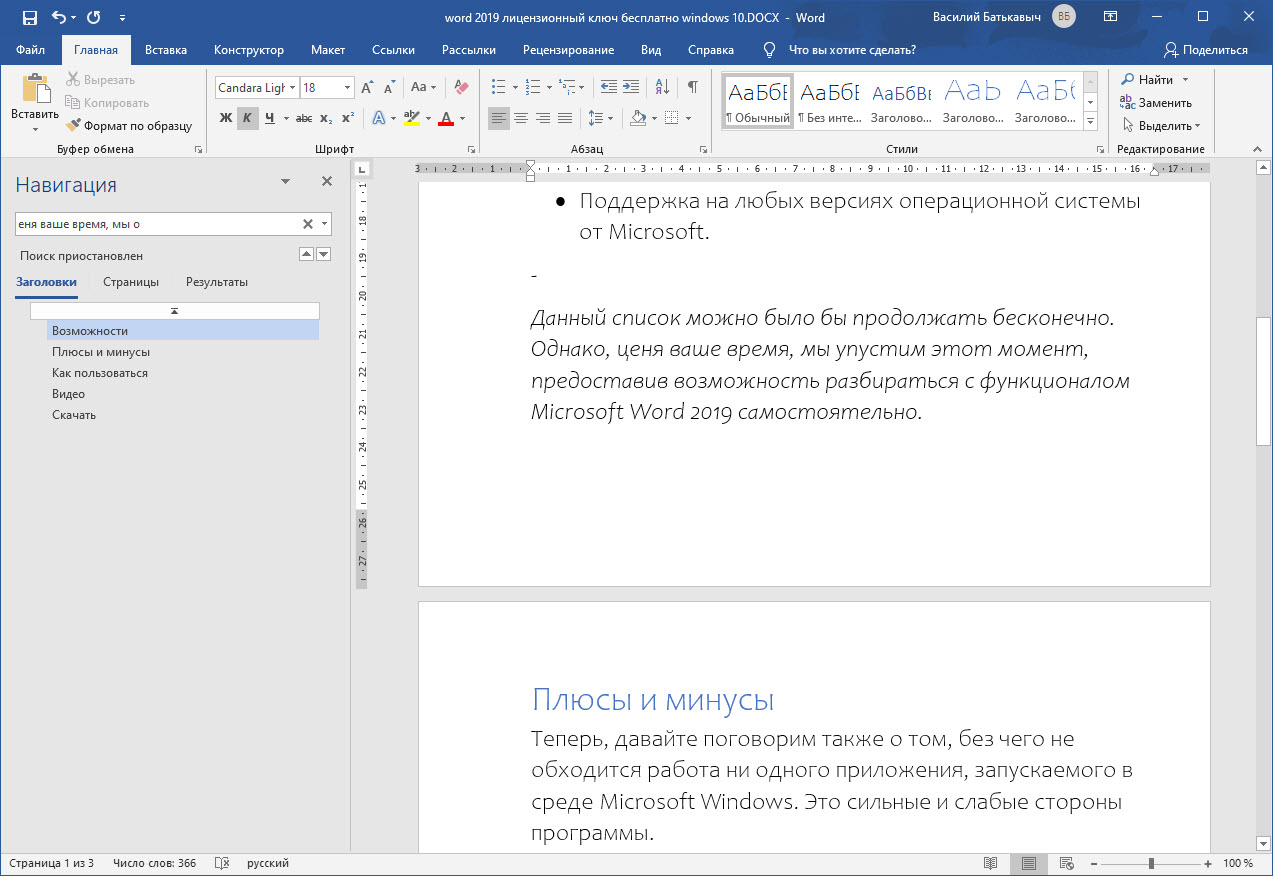This screenshot has height=876, width=1273.
Task: Select the strikethrough icon
Action: (x=304, y=117)
